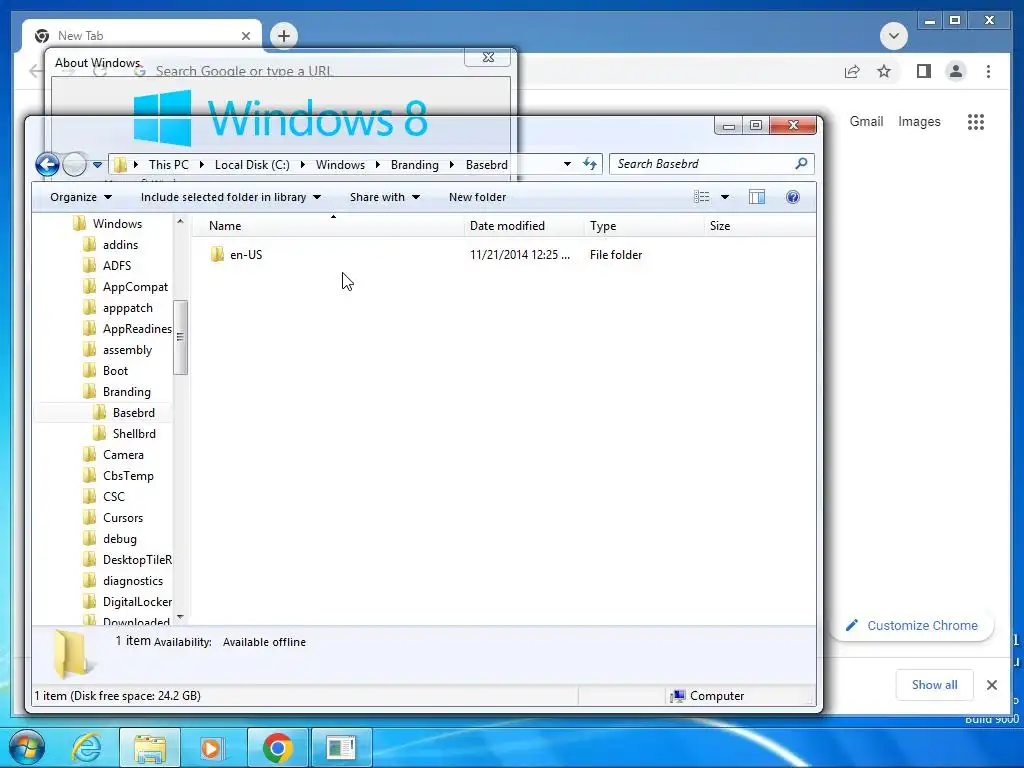Screen dimensions: 1024x768
Task: Open Chrome tab search chevron button
Action: pos(893,36)
